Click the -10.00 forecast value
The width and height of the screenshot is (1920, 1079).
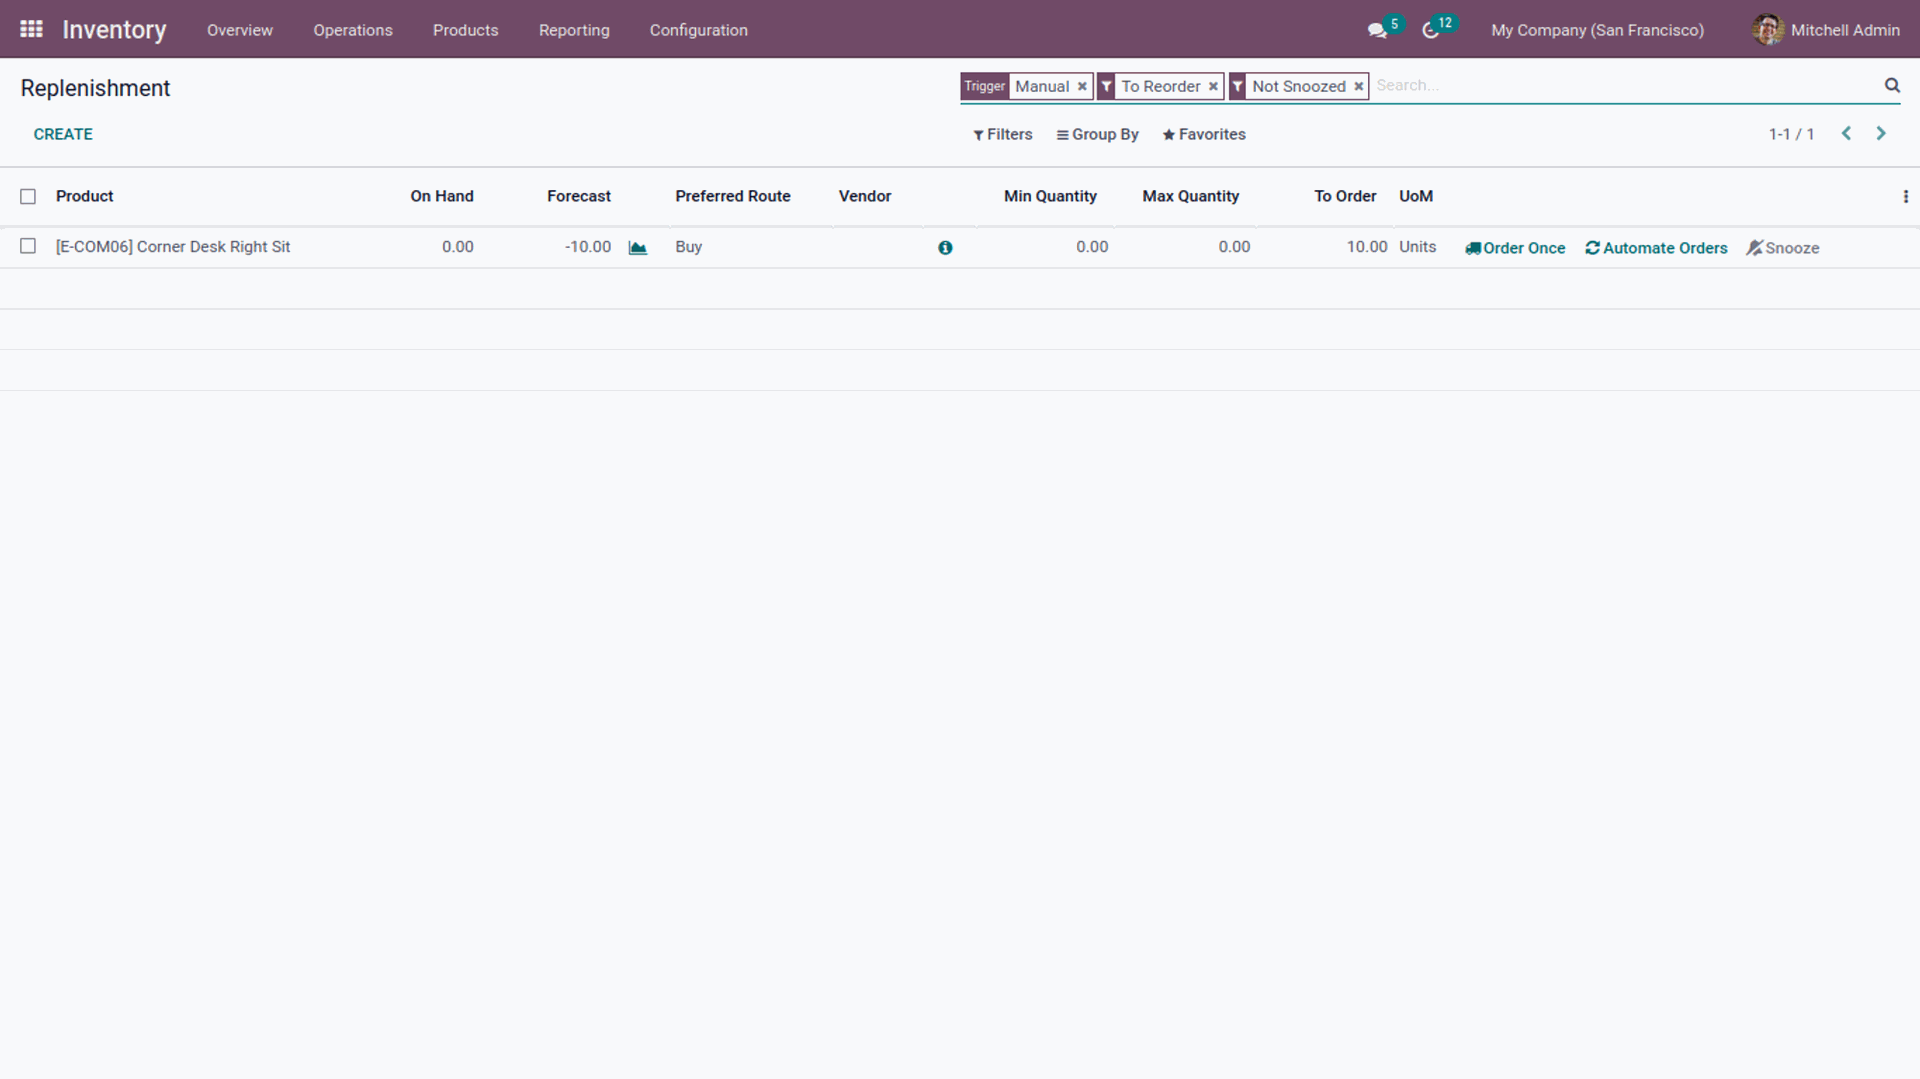tap(588, 247)
